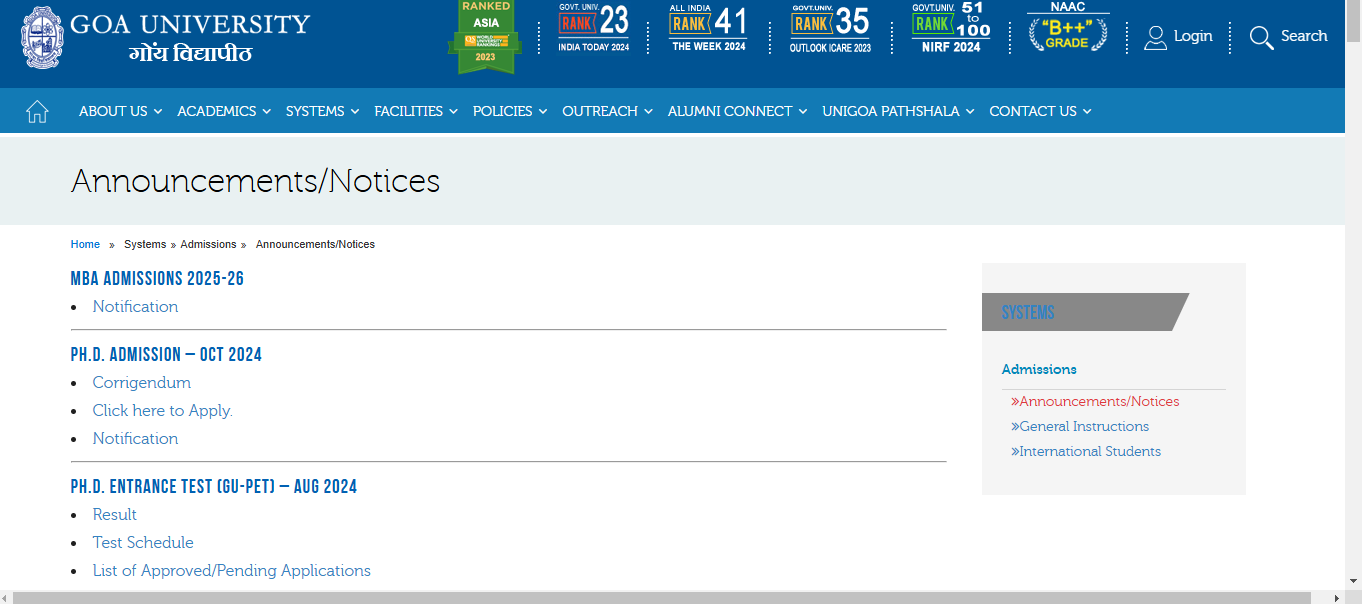Click the 'Click here to Apply.' link

162,411
